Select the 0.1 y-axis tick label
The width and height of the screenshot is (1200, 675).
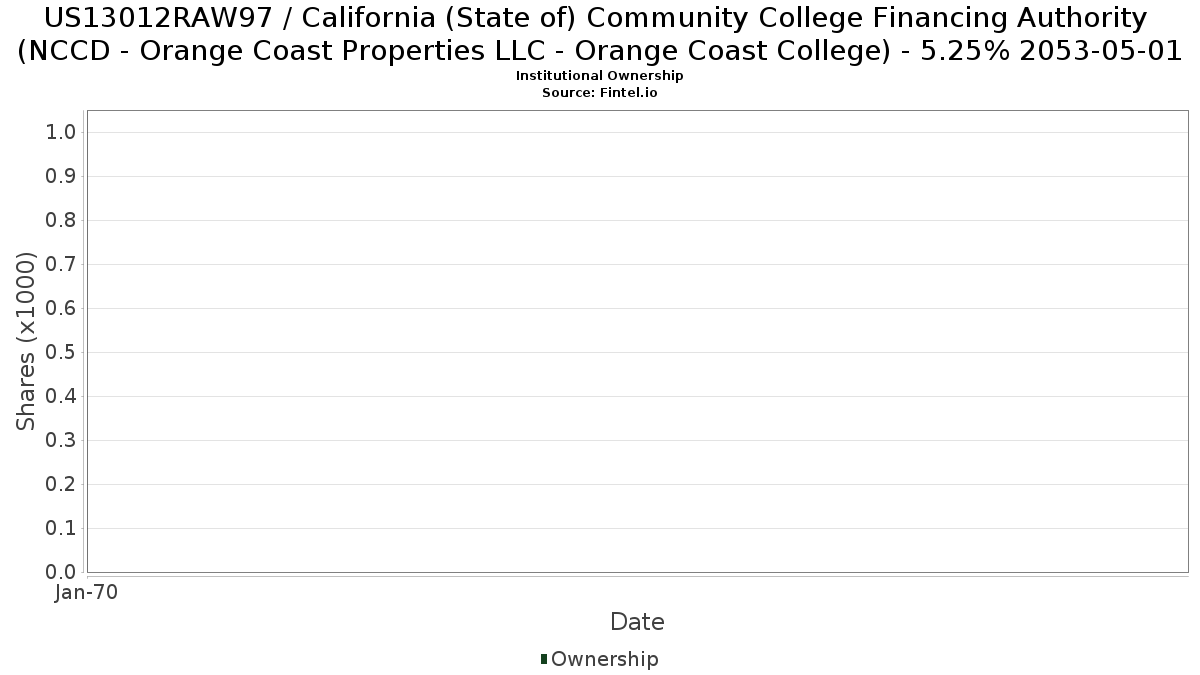[61, 529]
